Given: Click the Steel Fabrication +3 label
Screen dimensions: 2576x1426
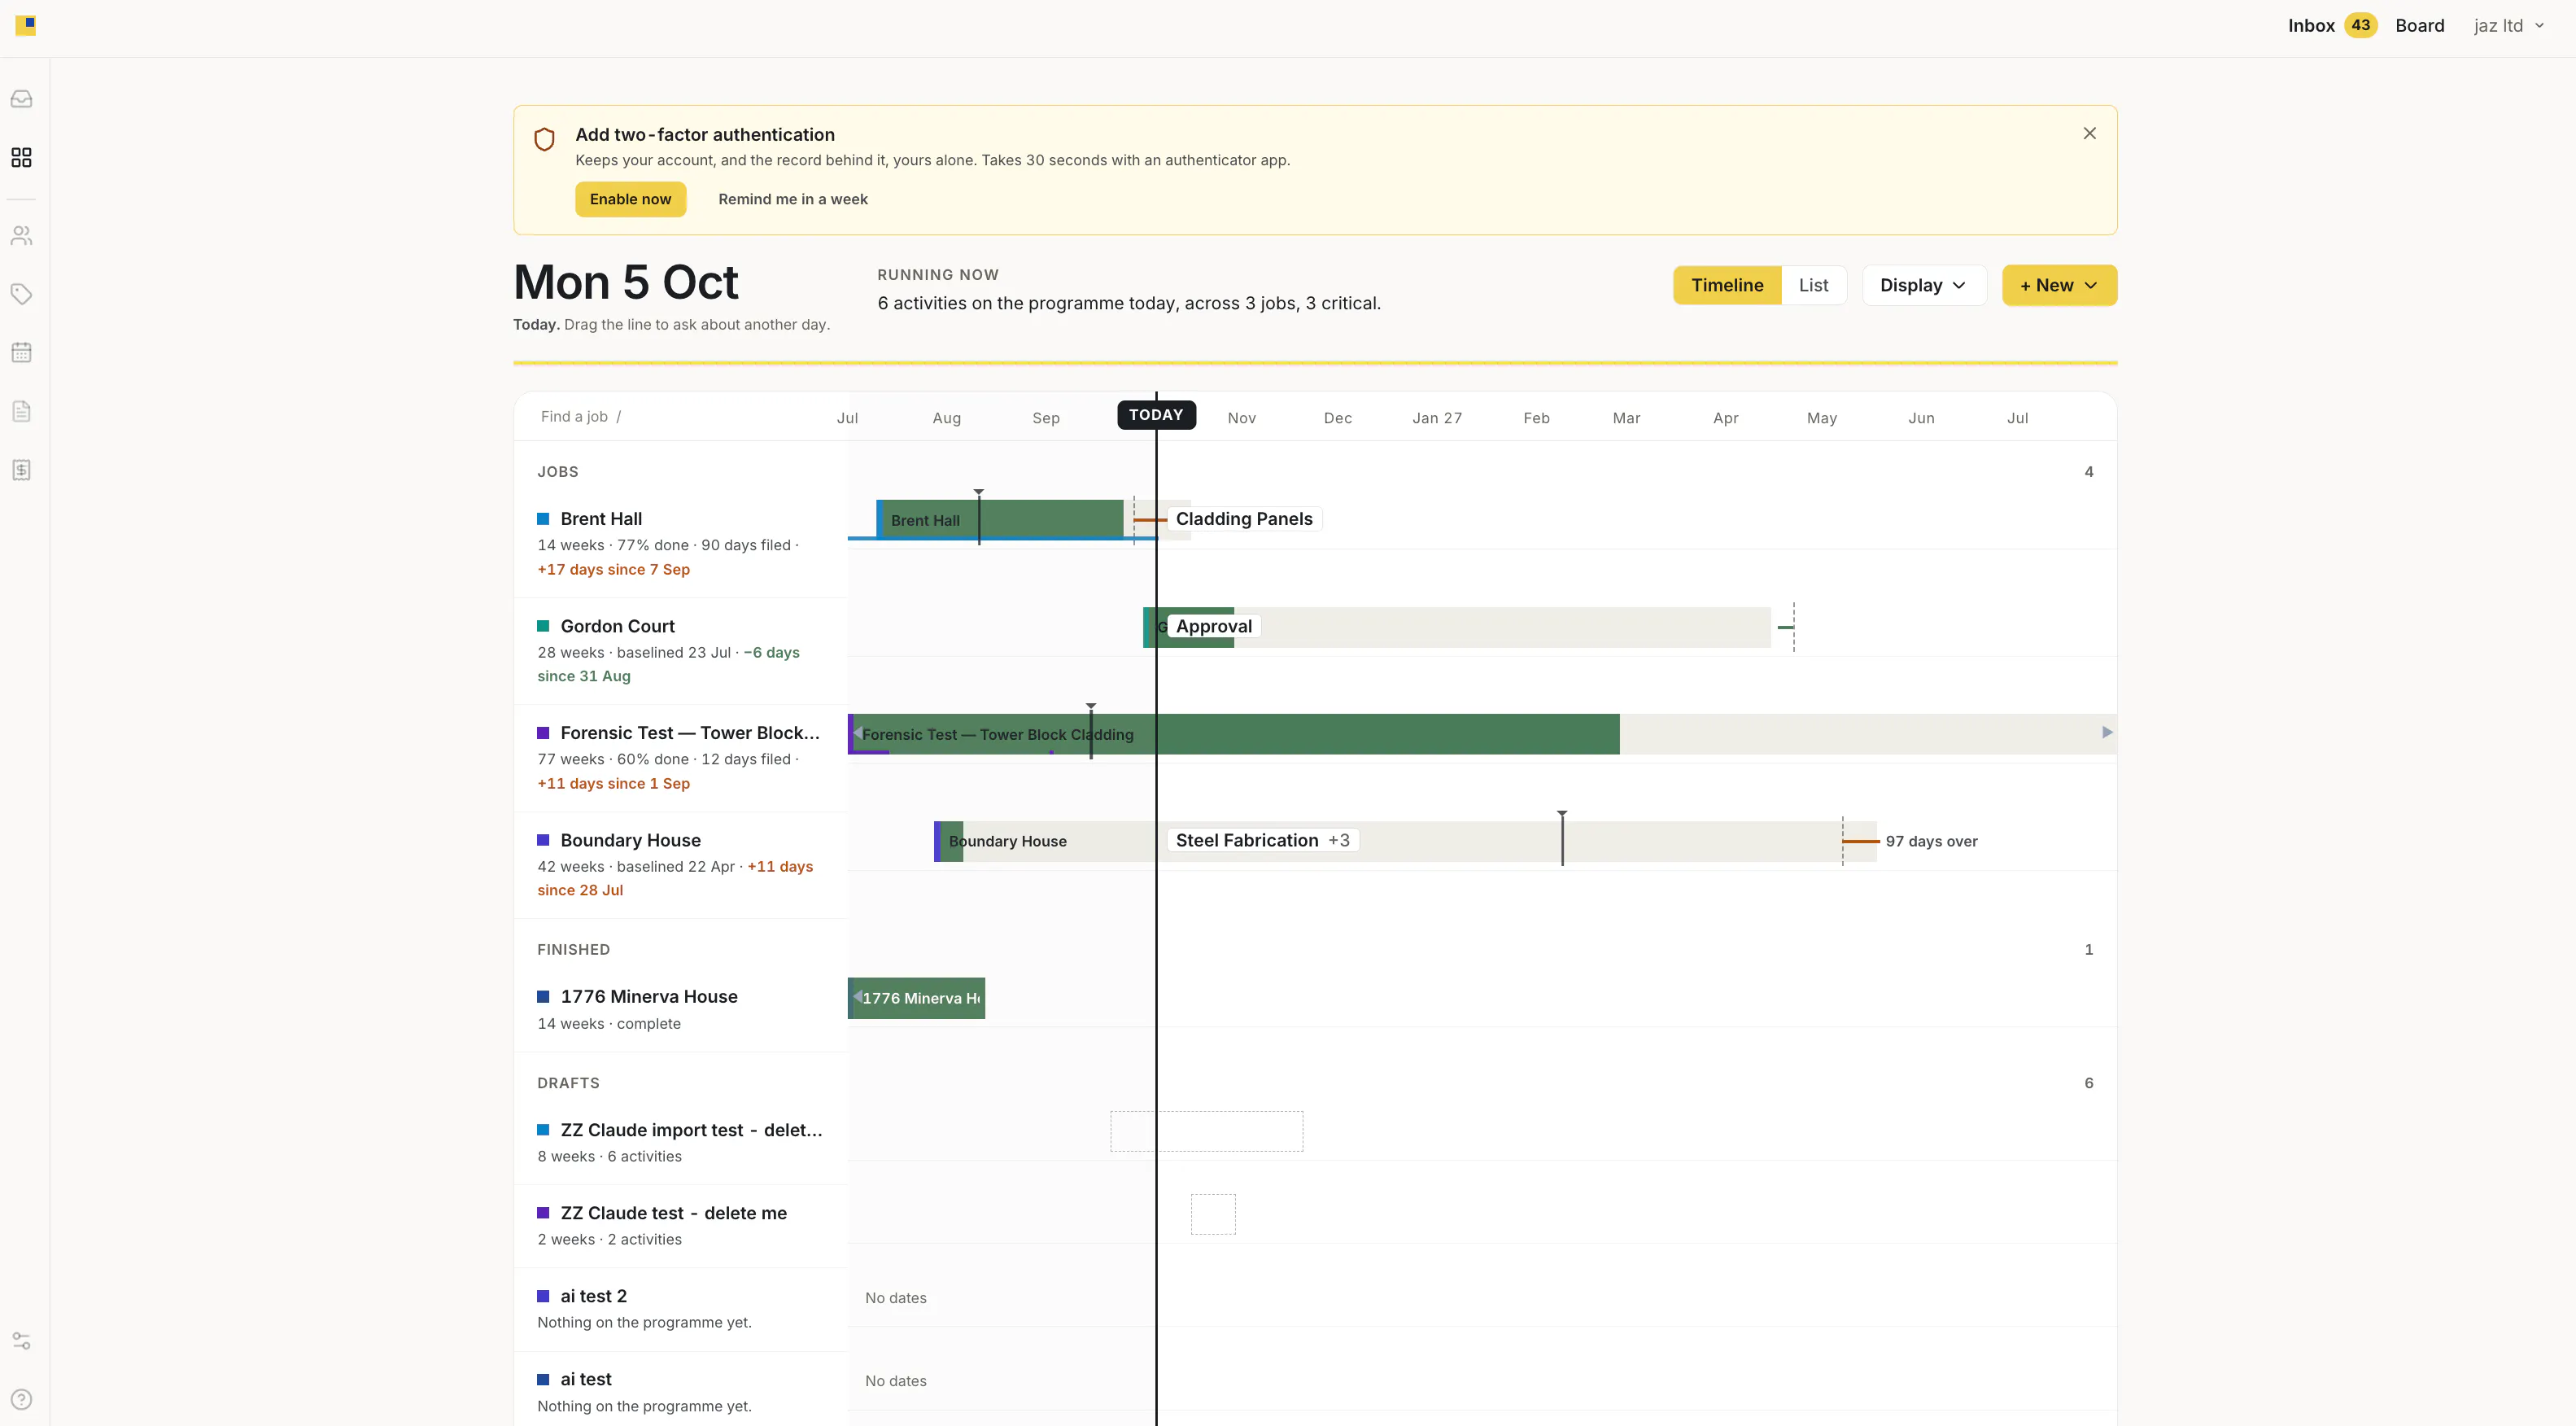Looking at the screenshot, I should (1263, 841).
